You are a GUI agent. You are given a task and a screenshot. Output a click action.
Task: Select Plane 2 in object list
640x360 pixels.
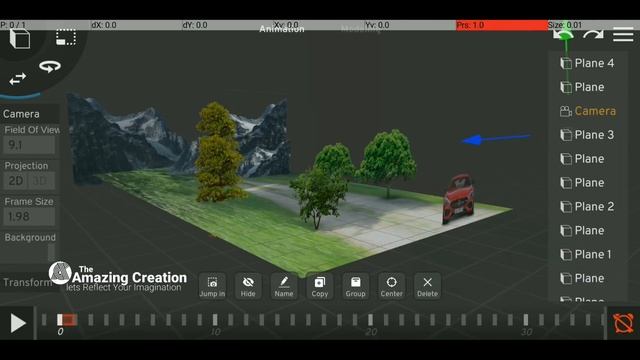pyautogui.click(x=587, y=207)
